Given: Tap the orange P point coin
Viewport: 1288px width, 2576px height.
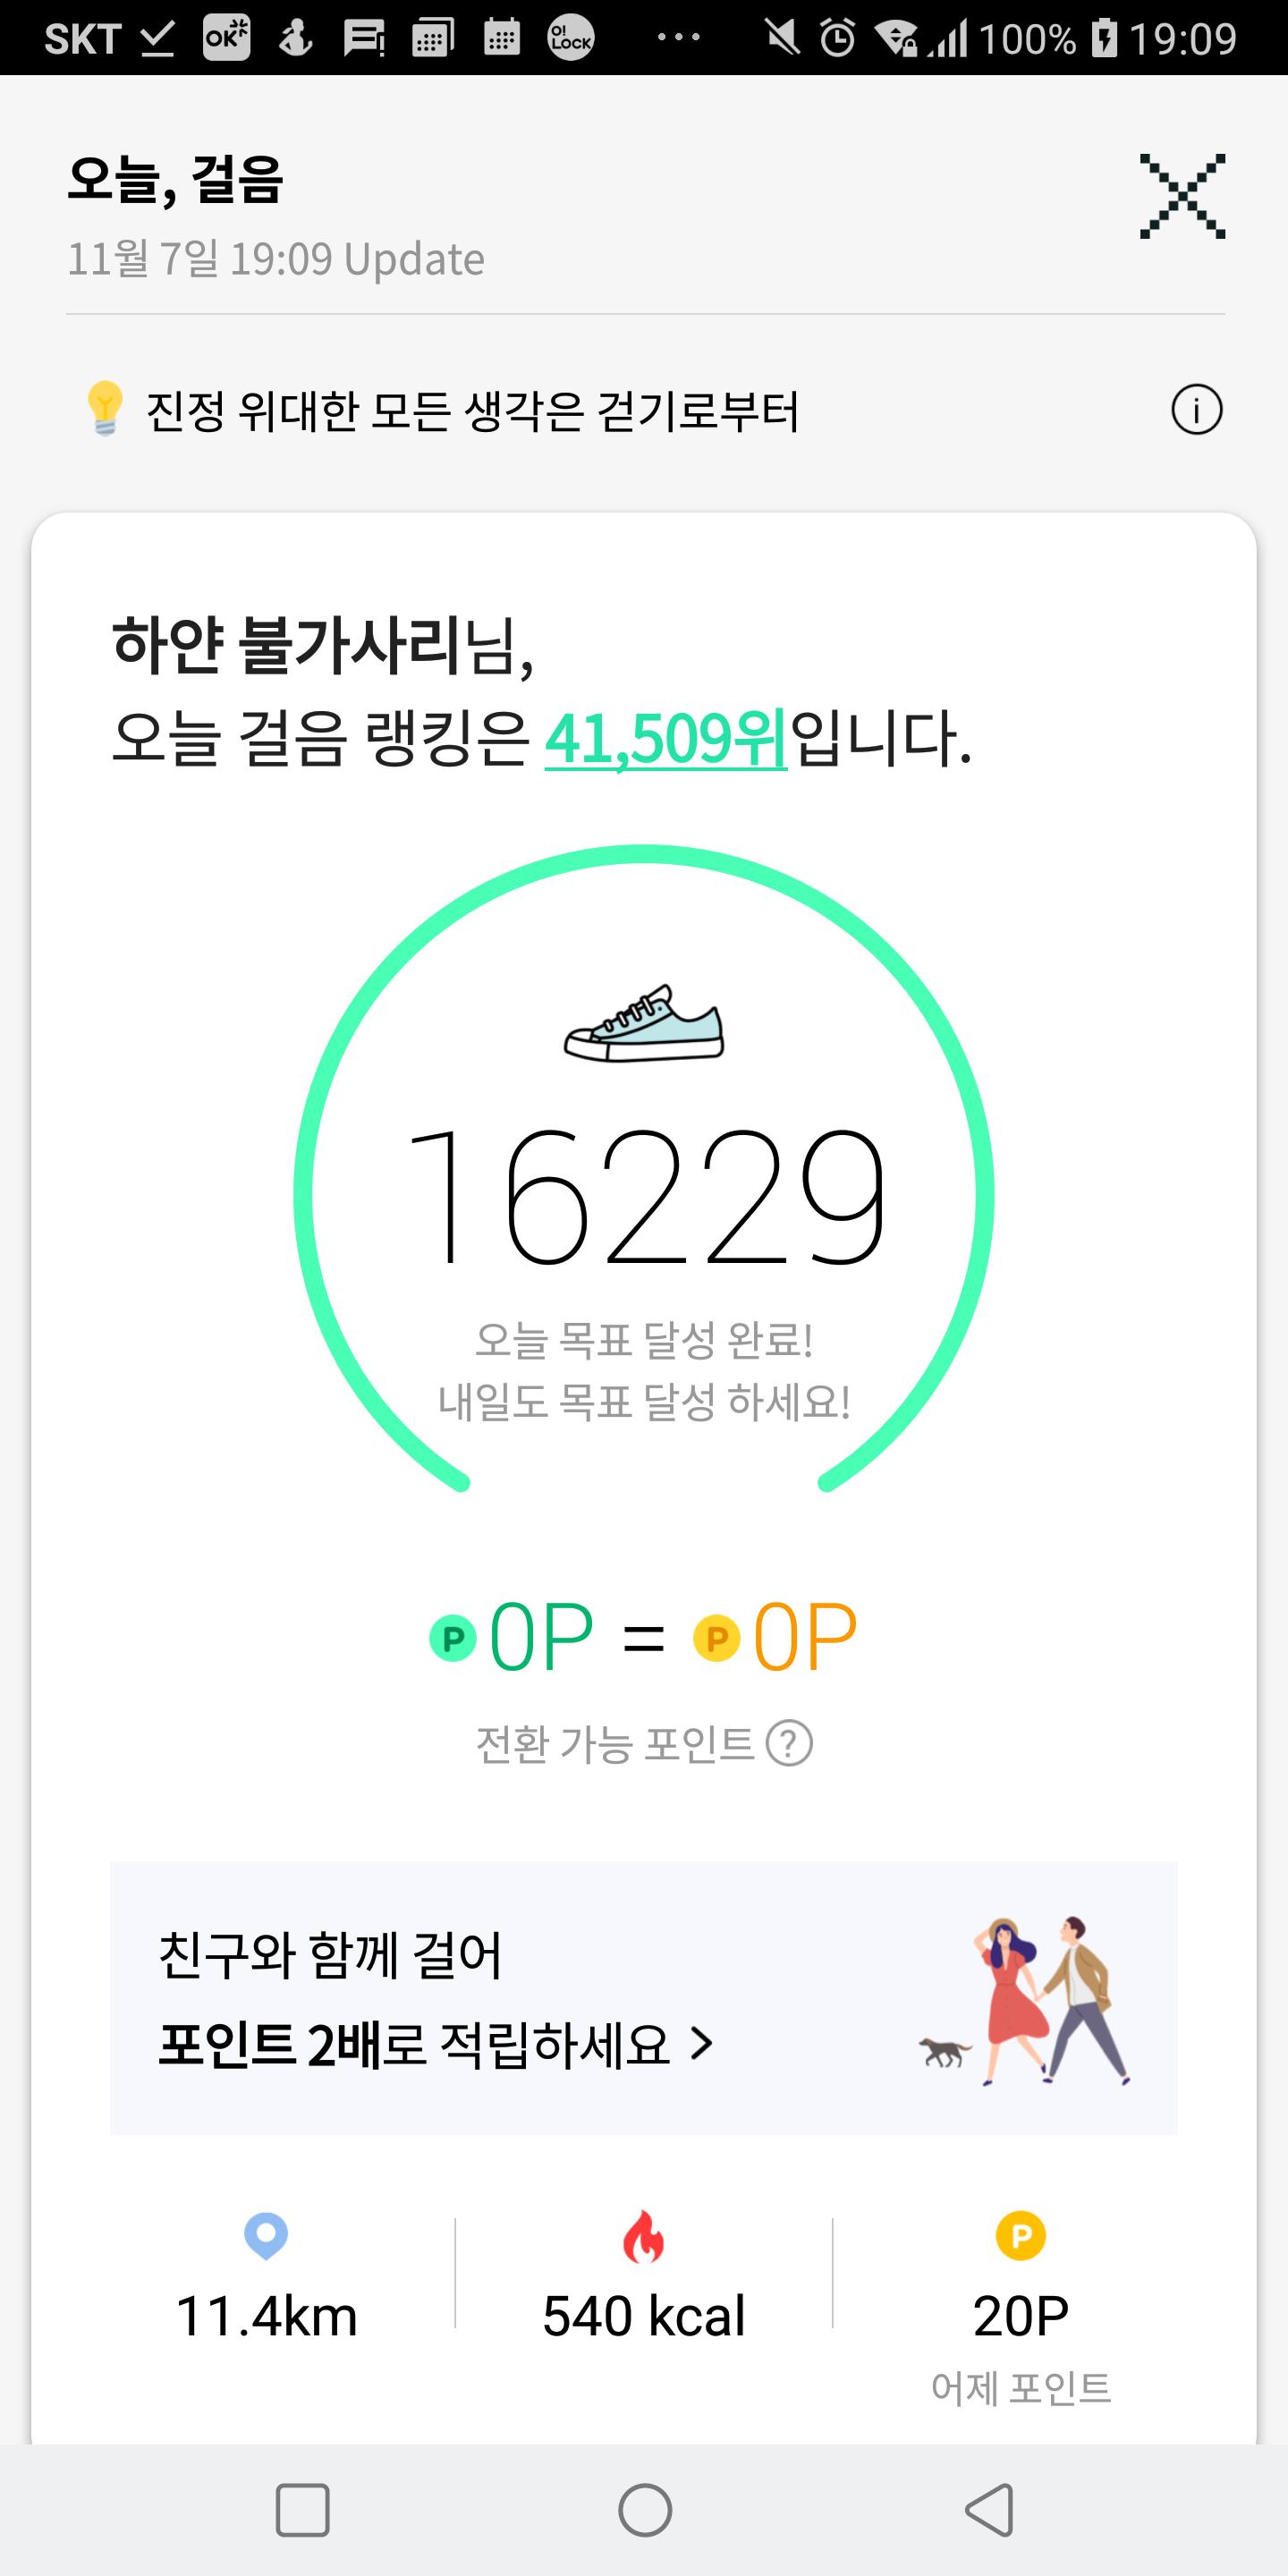Looking at the screenshot, I should [x=717, y=1638].
